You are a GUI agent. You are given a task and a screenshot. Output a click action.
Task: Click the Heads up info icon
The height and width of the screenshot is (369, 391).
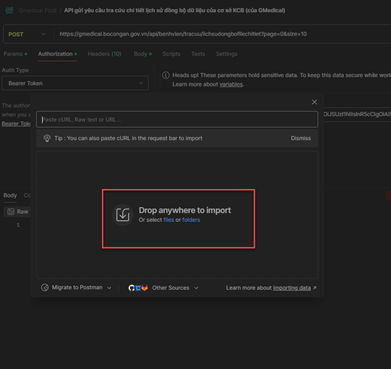point(166,75)
